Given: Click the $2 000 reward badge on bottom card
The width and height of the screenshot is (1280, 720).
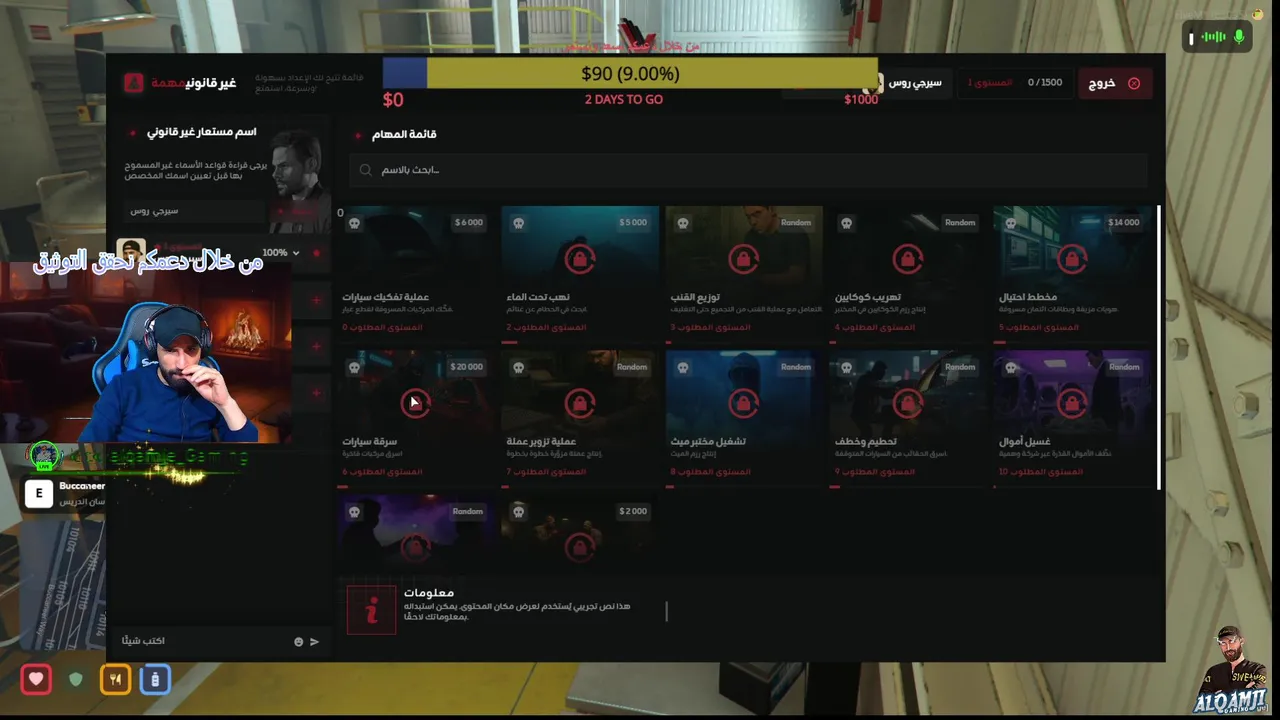Looking at the screenshot, I should click(633, 511).
